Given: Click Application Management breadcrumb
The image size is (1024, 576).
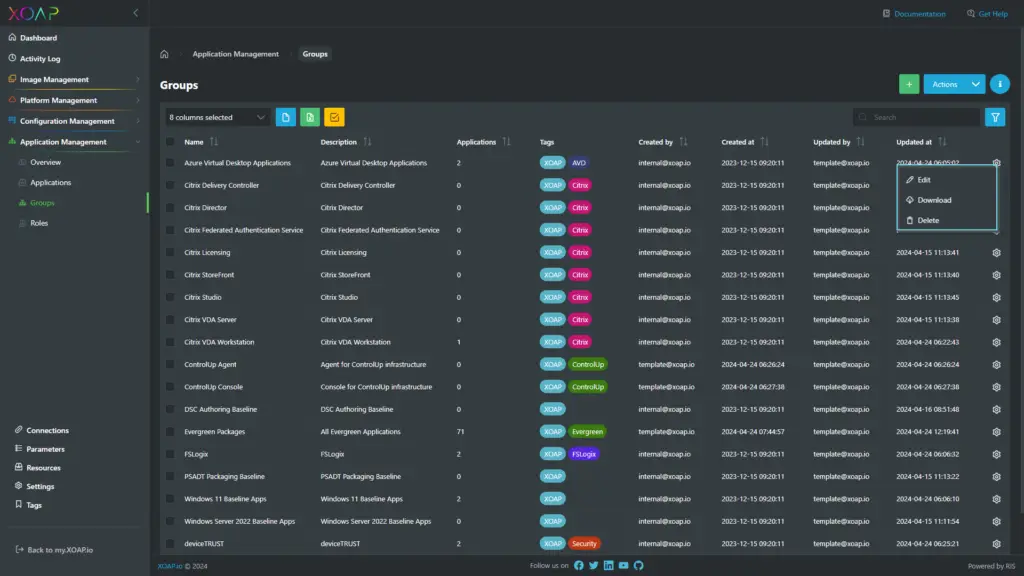Looking at the screenshot, I should click(235, 54).
